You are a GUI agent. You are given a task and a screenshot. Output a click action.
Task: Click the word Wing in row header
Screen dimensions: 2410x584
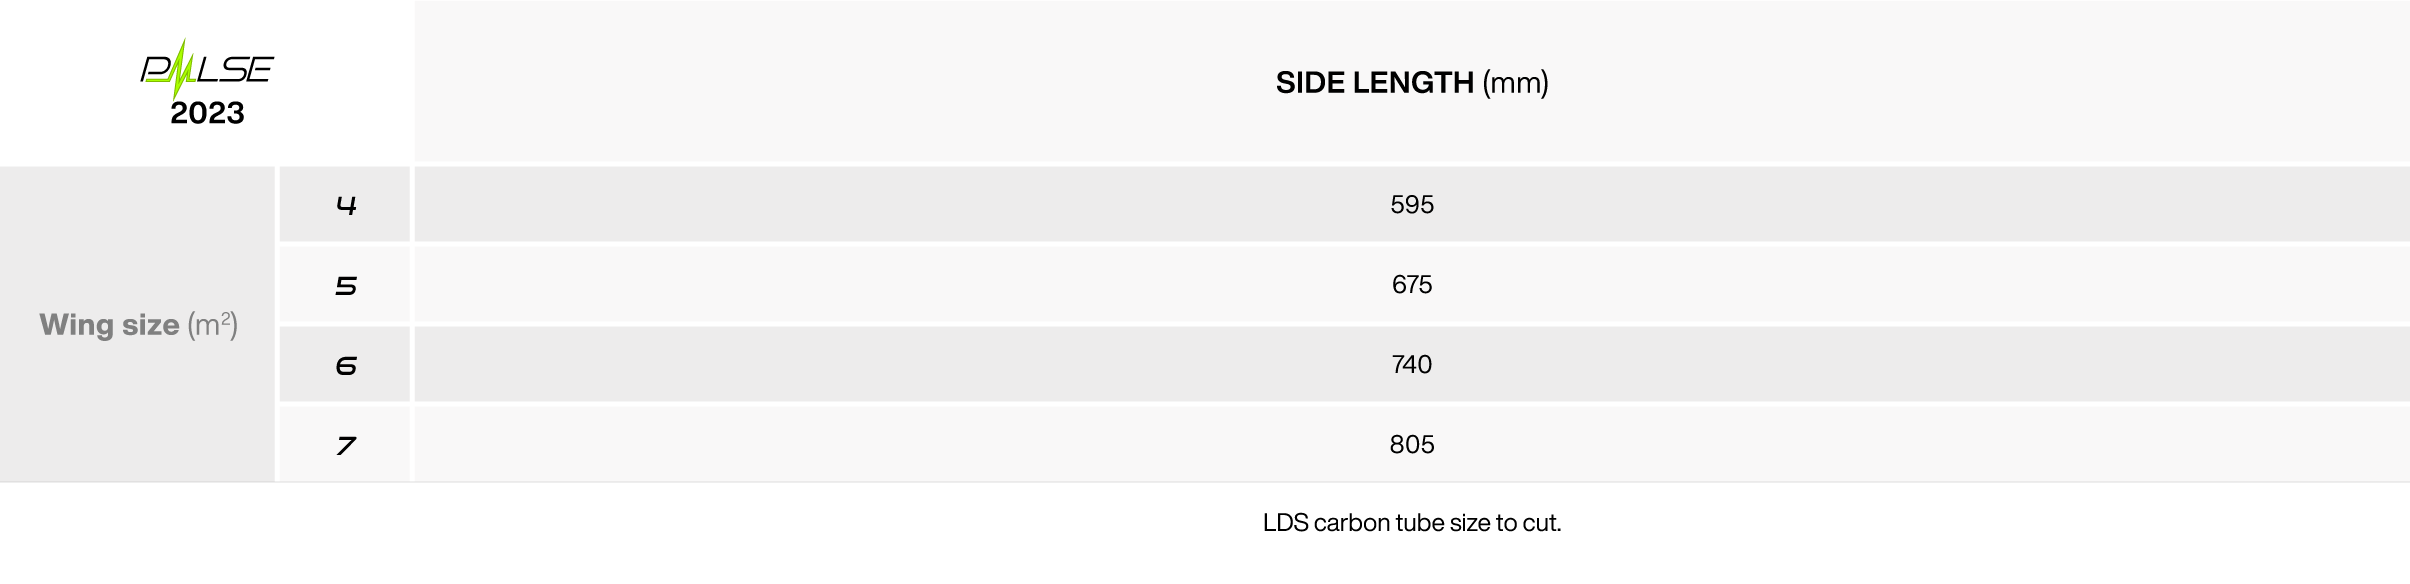77,325
